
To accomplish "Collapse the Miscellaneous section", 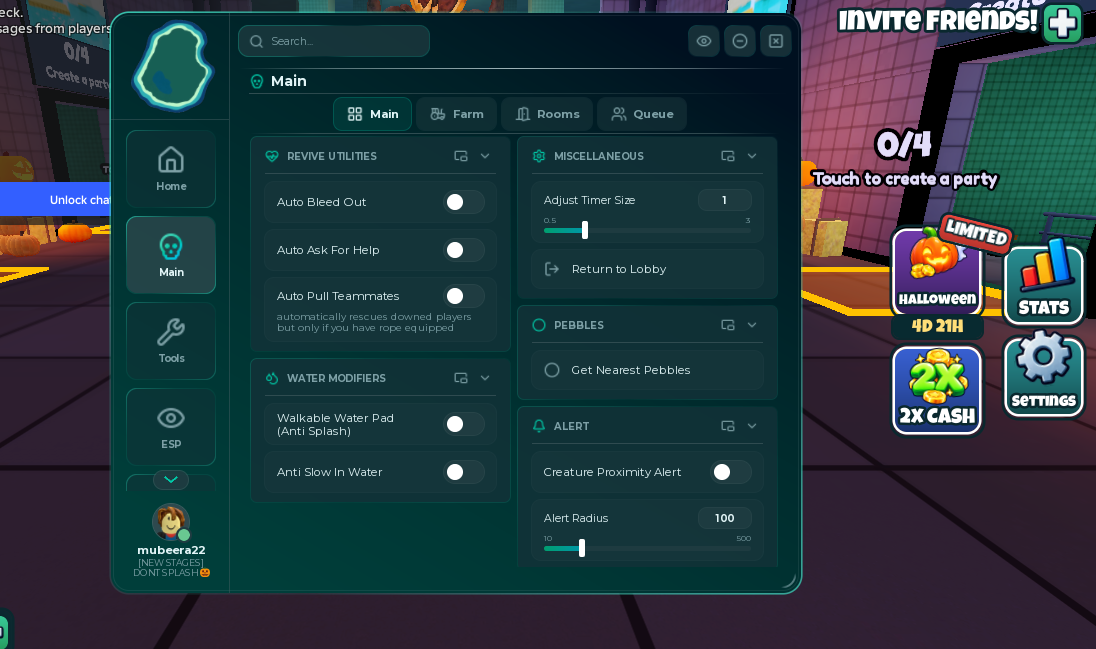I will [x=752, y=156].
